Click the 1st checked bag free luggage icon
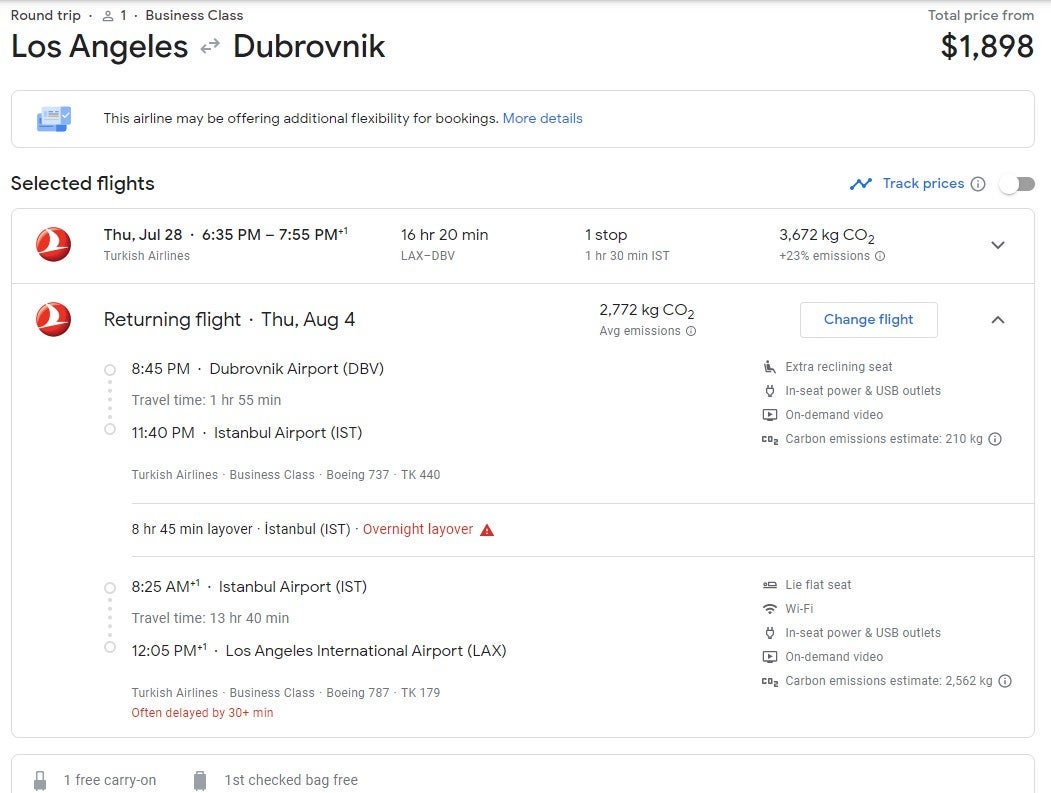 [x=200, y=780]
